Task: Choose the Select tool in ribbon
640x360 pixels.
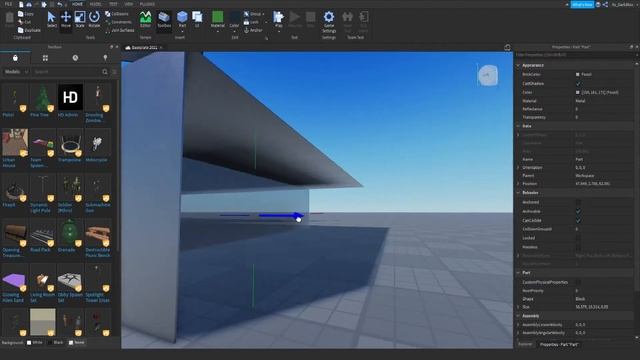Action: [51, 19]
